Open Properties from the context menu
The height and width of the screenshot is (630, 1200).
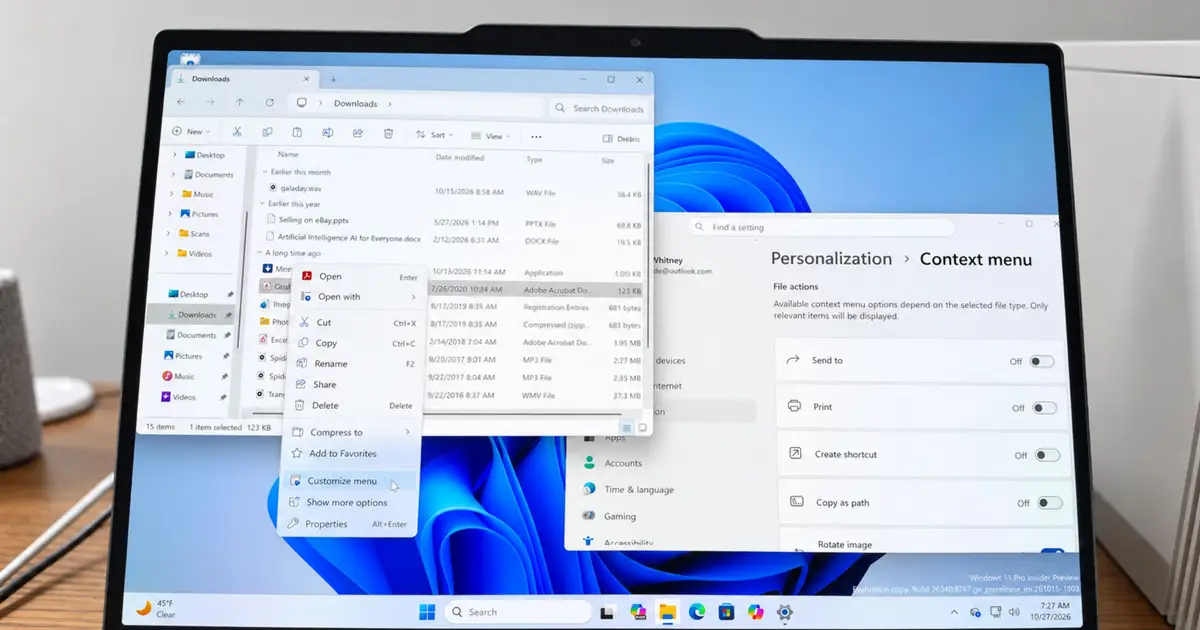[347, 524]
